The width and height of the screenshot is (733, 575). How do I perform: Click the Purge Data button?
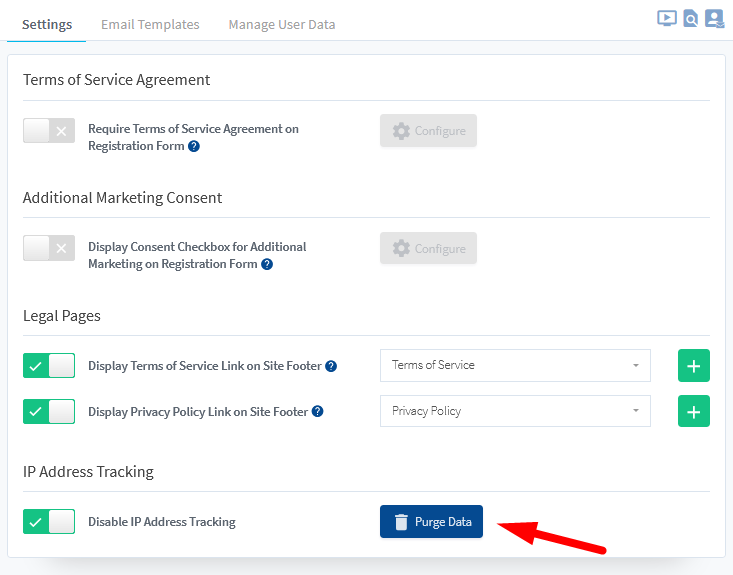[x=431, y=521]
